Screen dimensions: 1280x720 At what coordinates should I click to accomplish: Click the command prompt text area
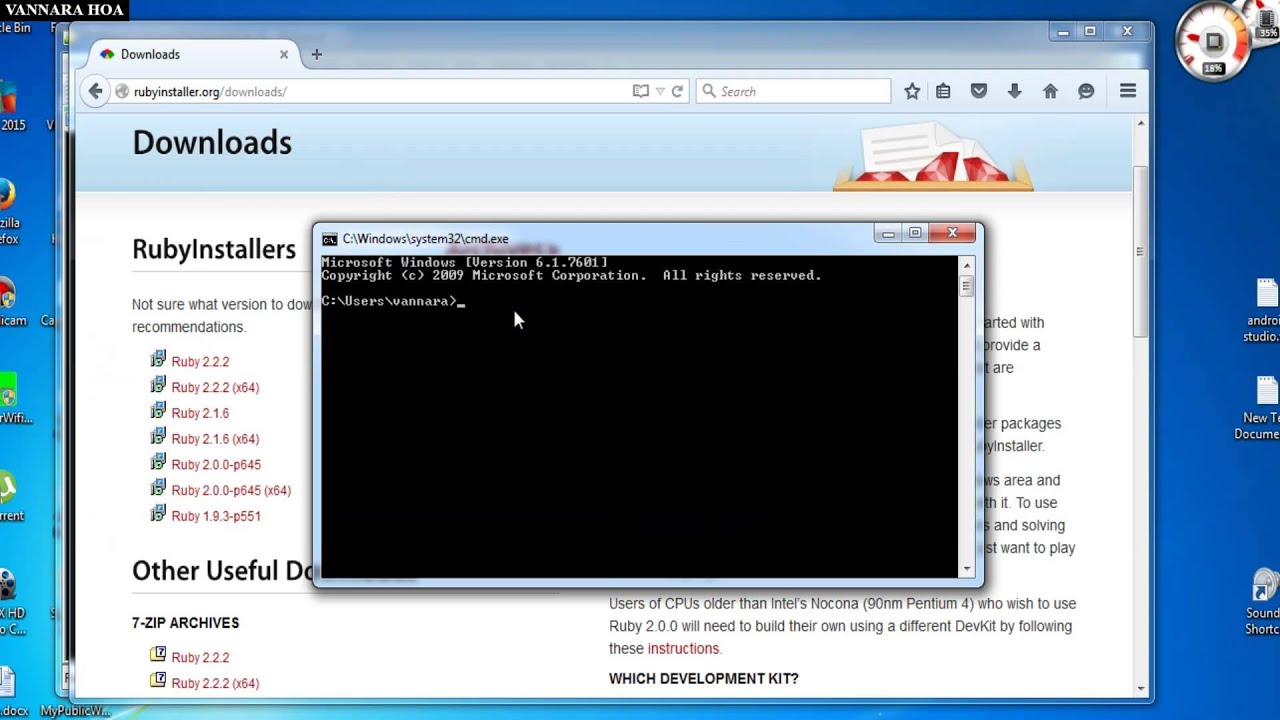(639, 417)
